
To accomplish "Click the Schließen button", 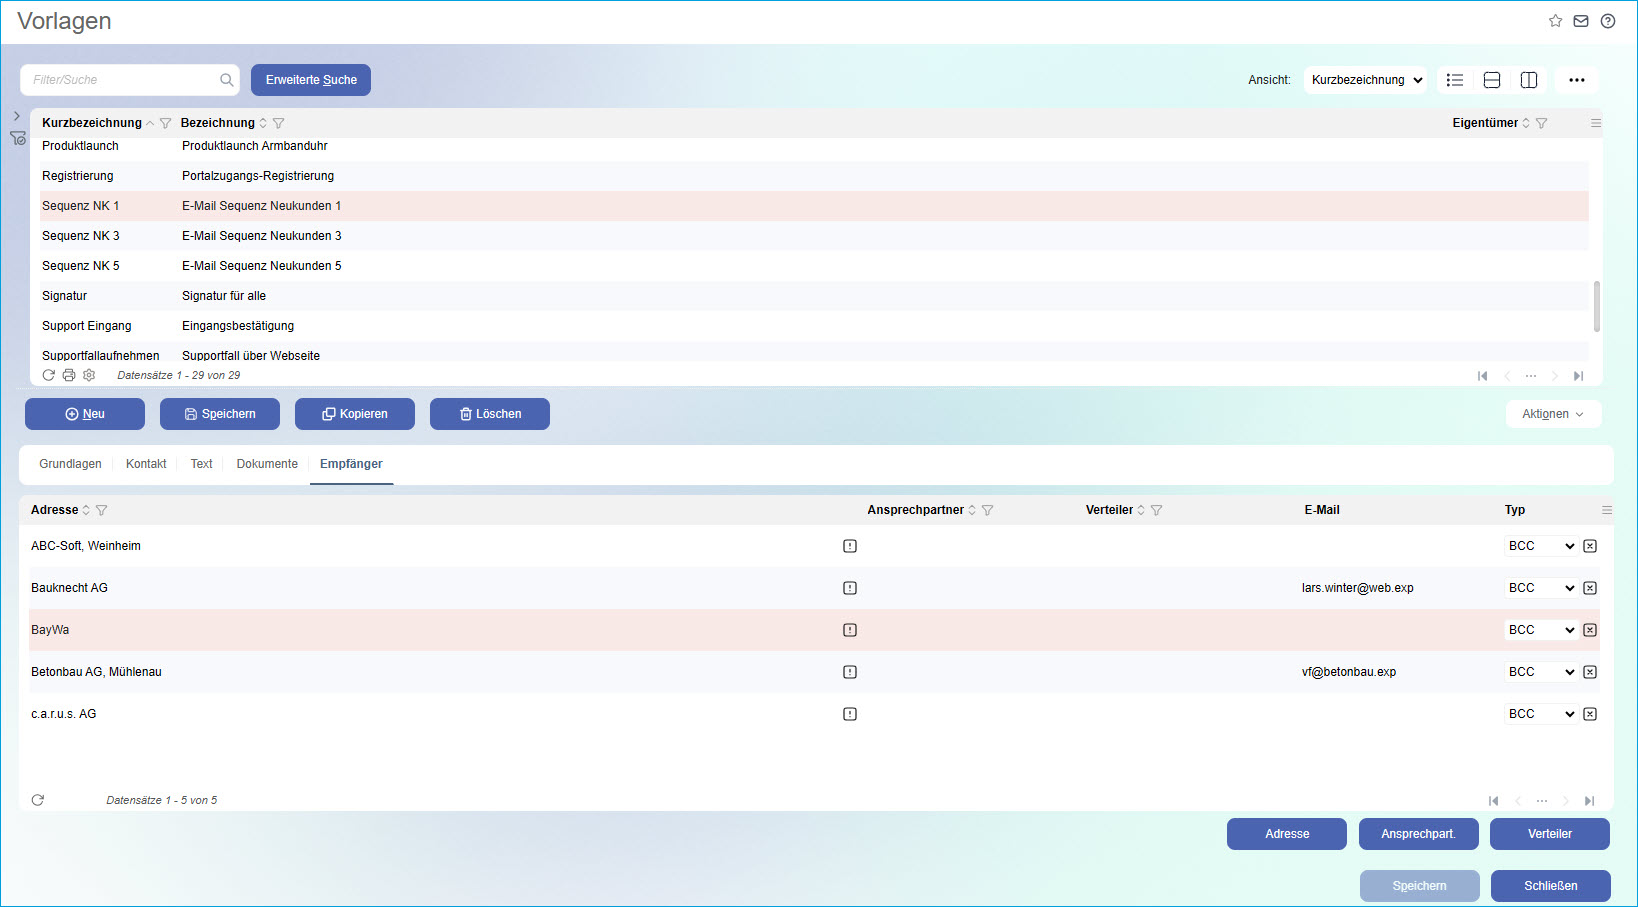I will coord(1551,886).
